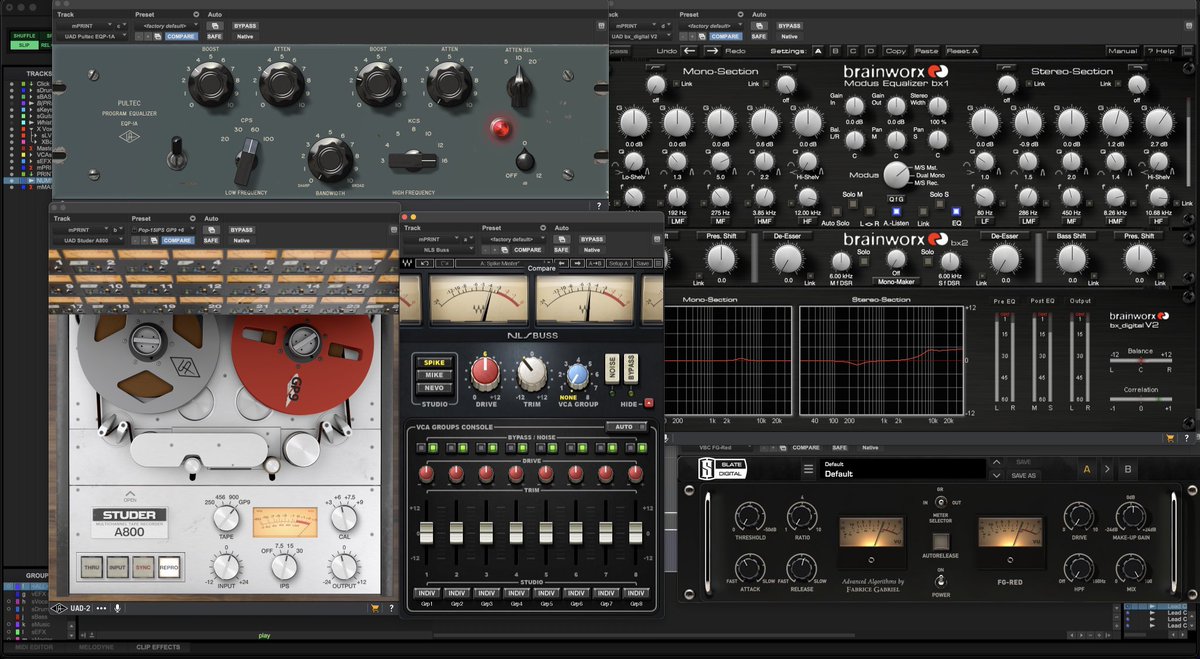The width and height of the screenshot is (1200, 659).
Task: Click the INDIV button for Grp1
Action: [426, 593]
